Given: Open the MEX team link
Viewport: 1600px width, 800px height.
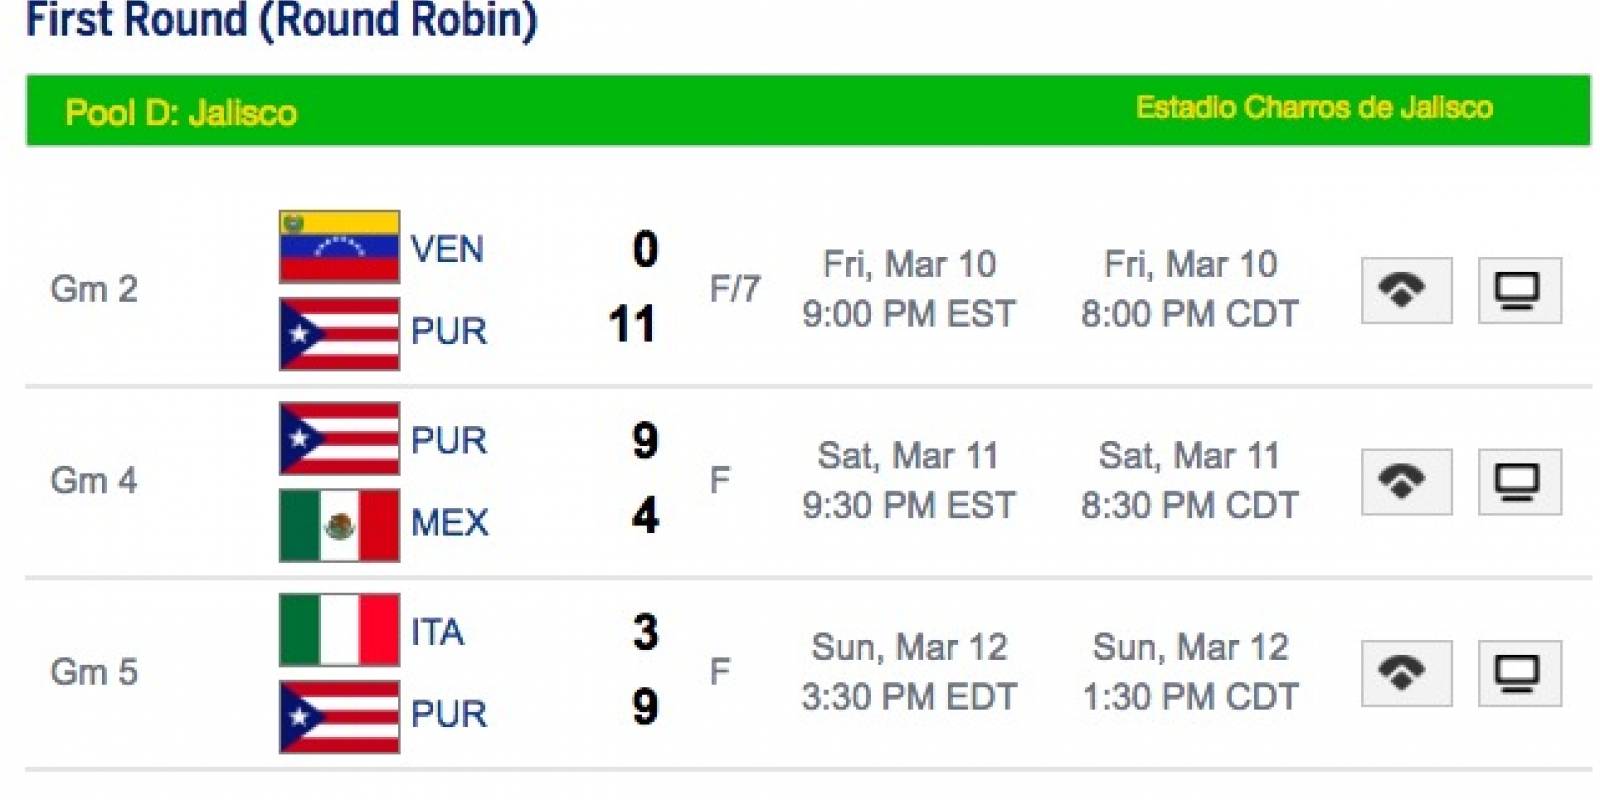Looking at the screenshot, I should click(449, 522).
